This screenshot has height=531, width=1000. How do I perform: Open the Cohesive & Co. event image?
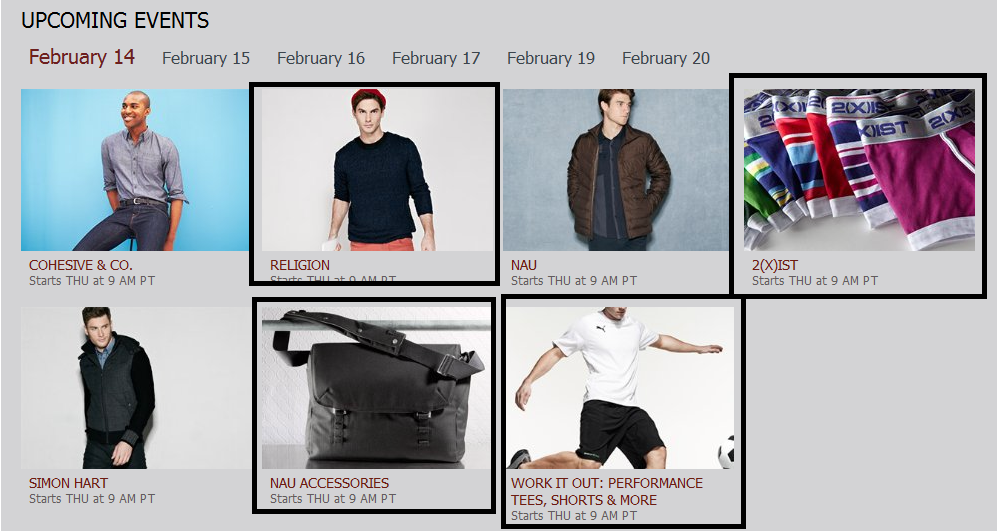click(135, 170)
